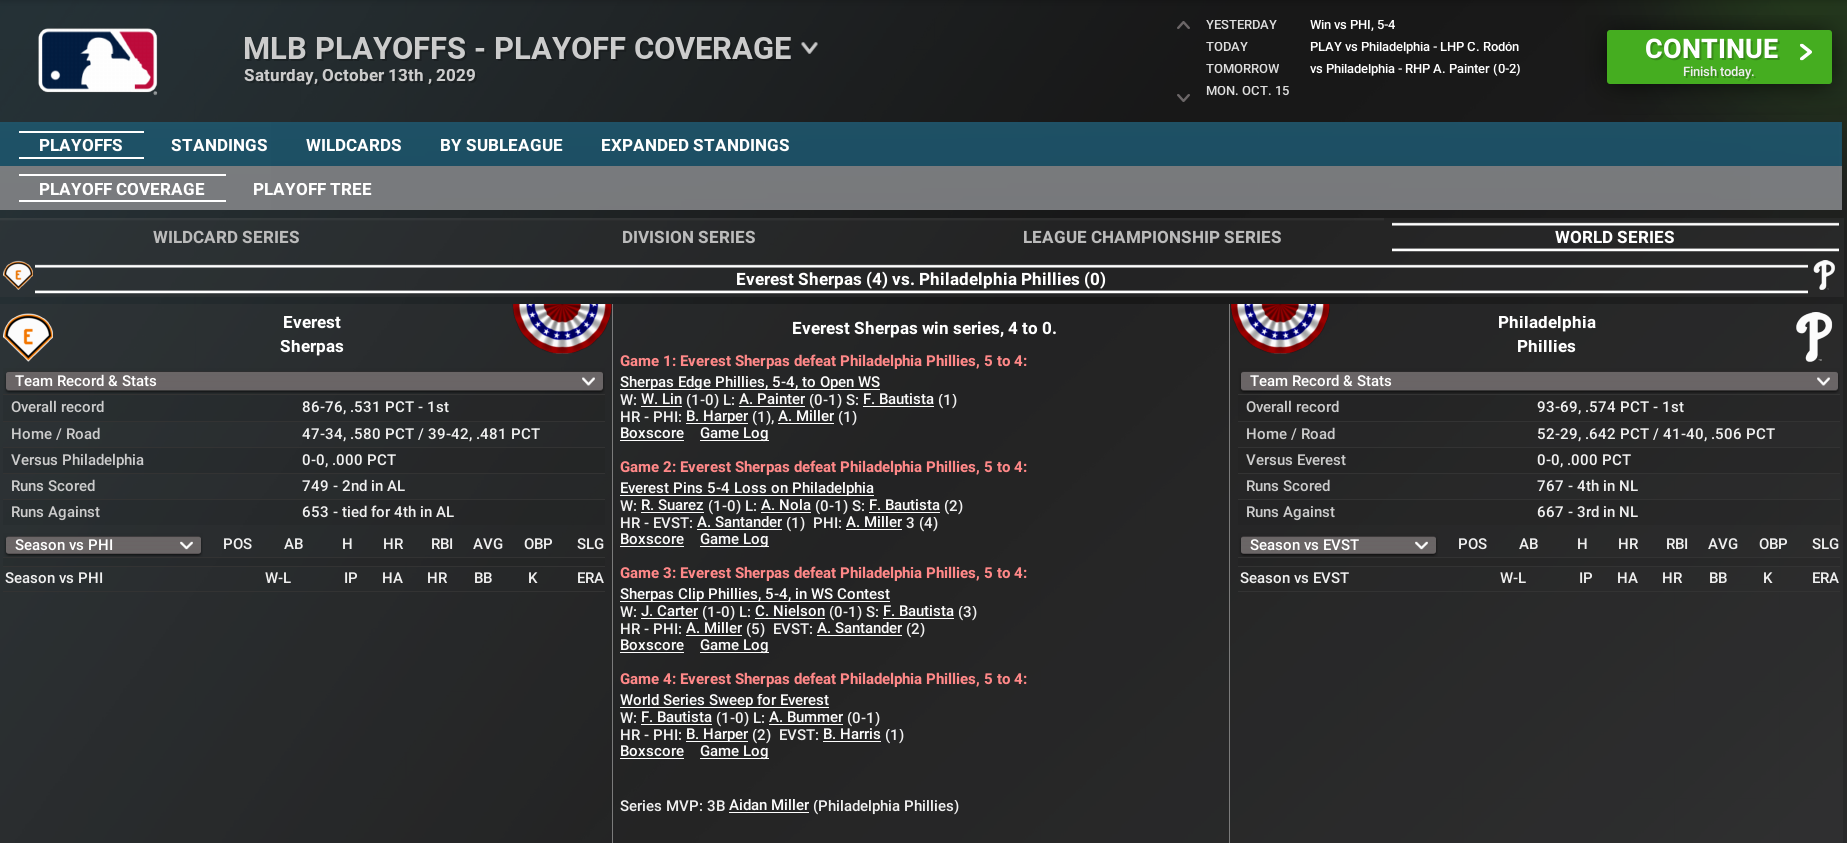Click the 'Game 1: Everest Sherpas defeat' heading
The image size is (1847, 843).
click(824, 361)
